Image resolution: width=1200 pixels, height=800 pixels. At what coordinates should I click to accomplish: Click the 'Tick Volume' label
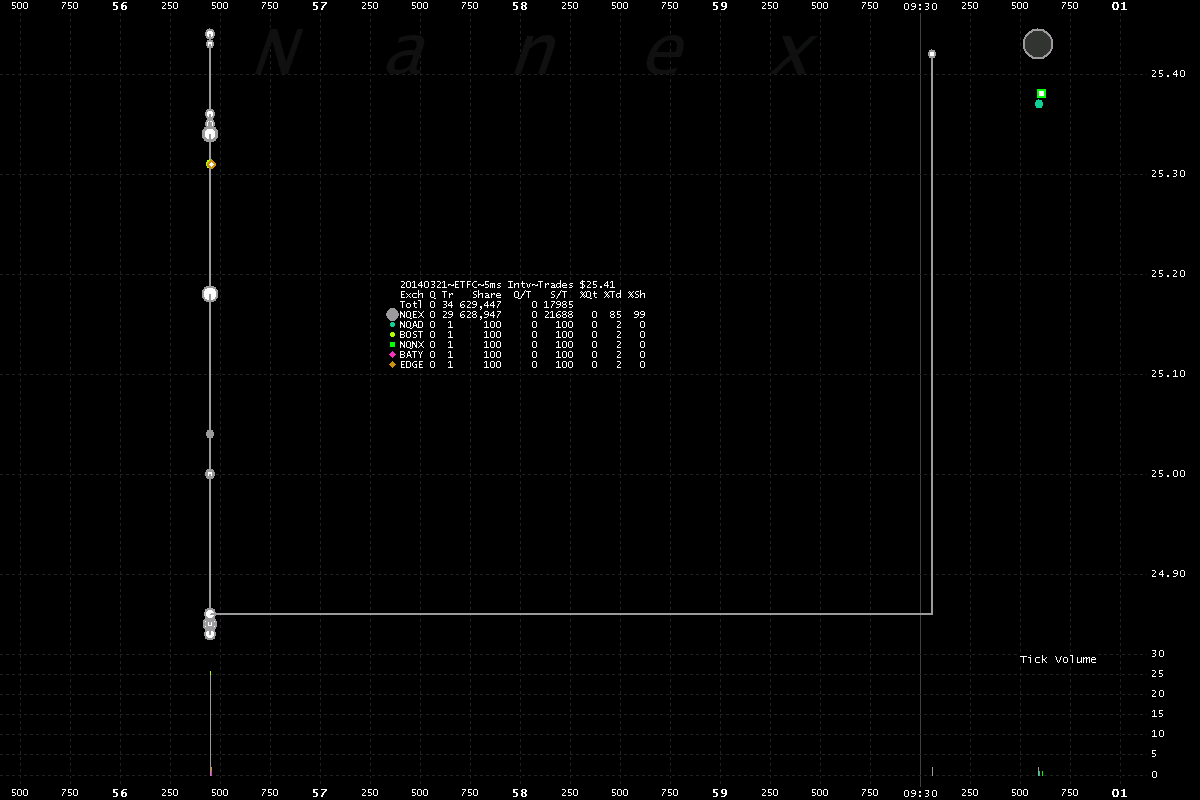click(1058, 660)
